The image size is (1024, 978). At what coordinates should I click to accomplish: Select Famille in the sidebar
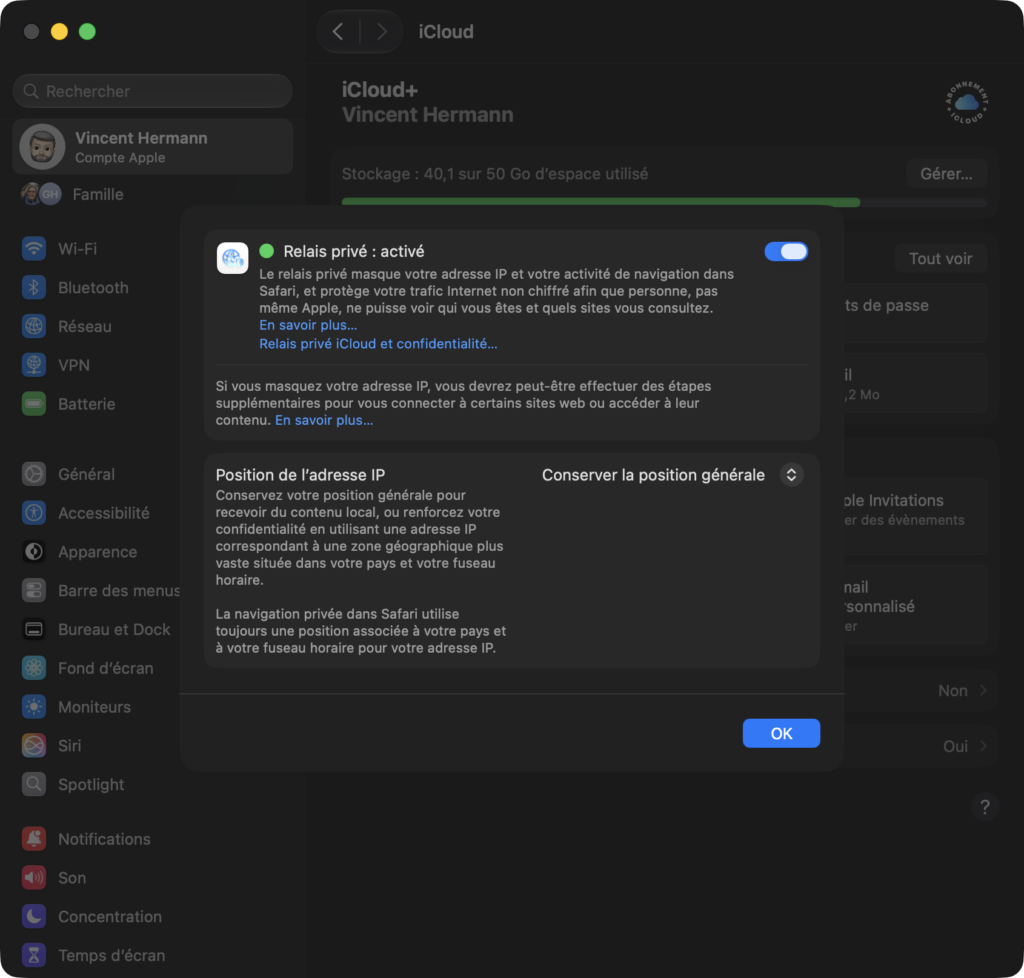pos(98,194)
